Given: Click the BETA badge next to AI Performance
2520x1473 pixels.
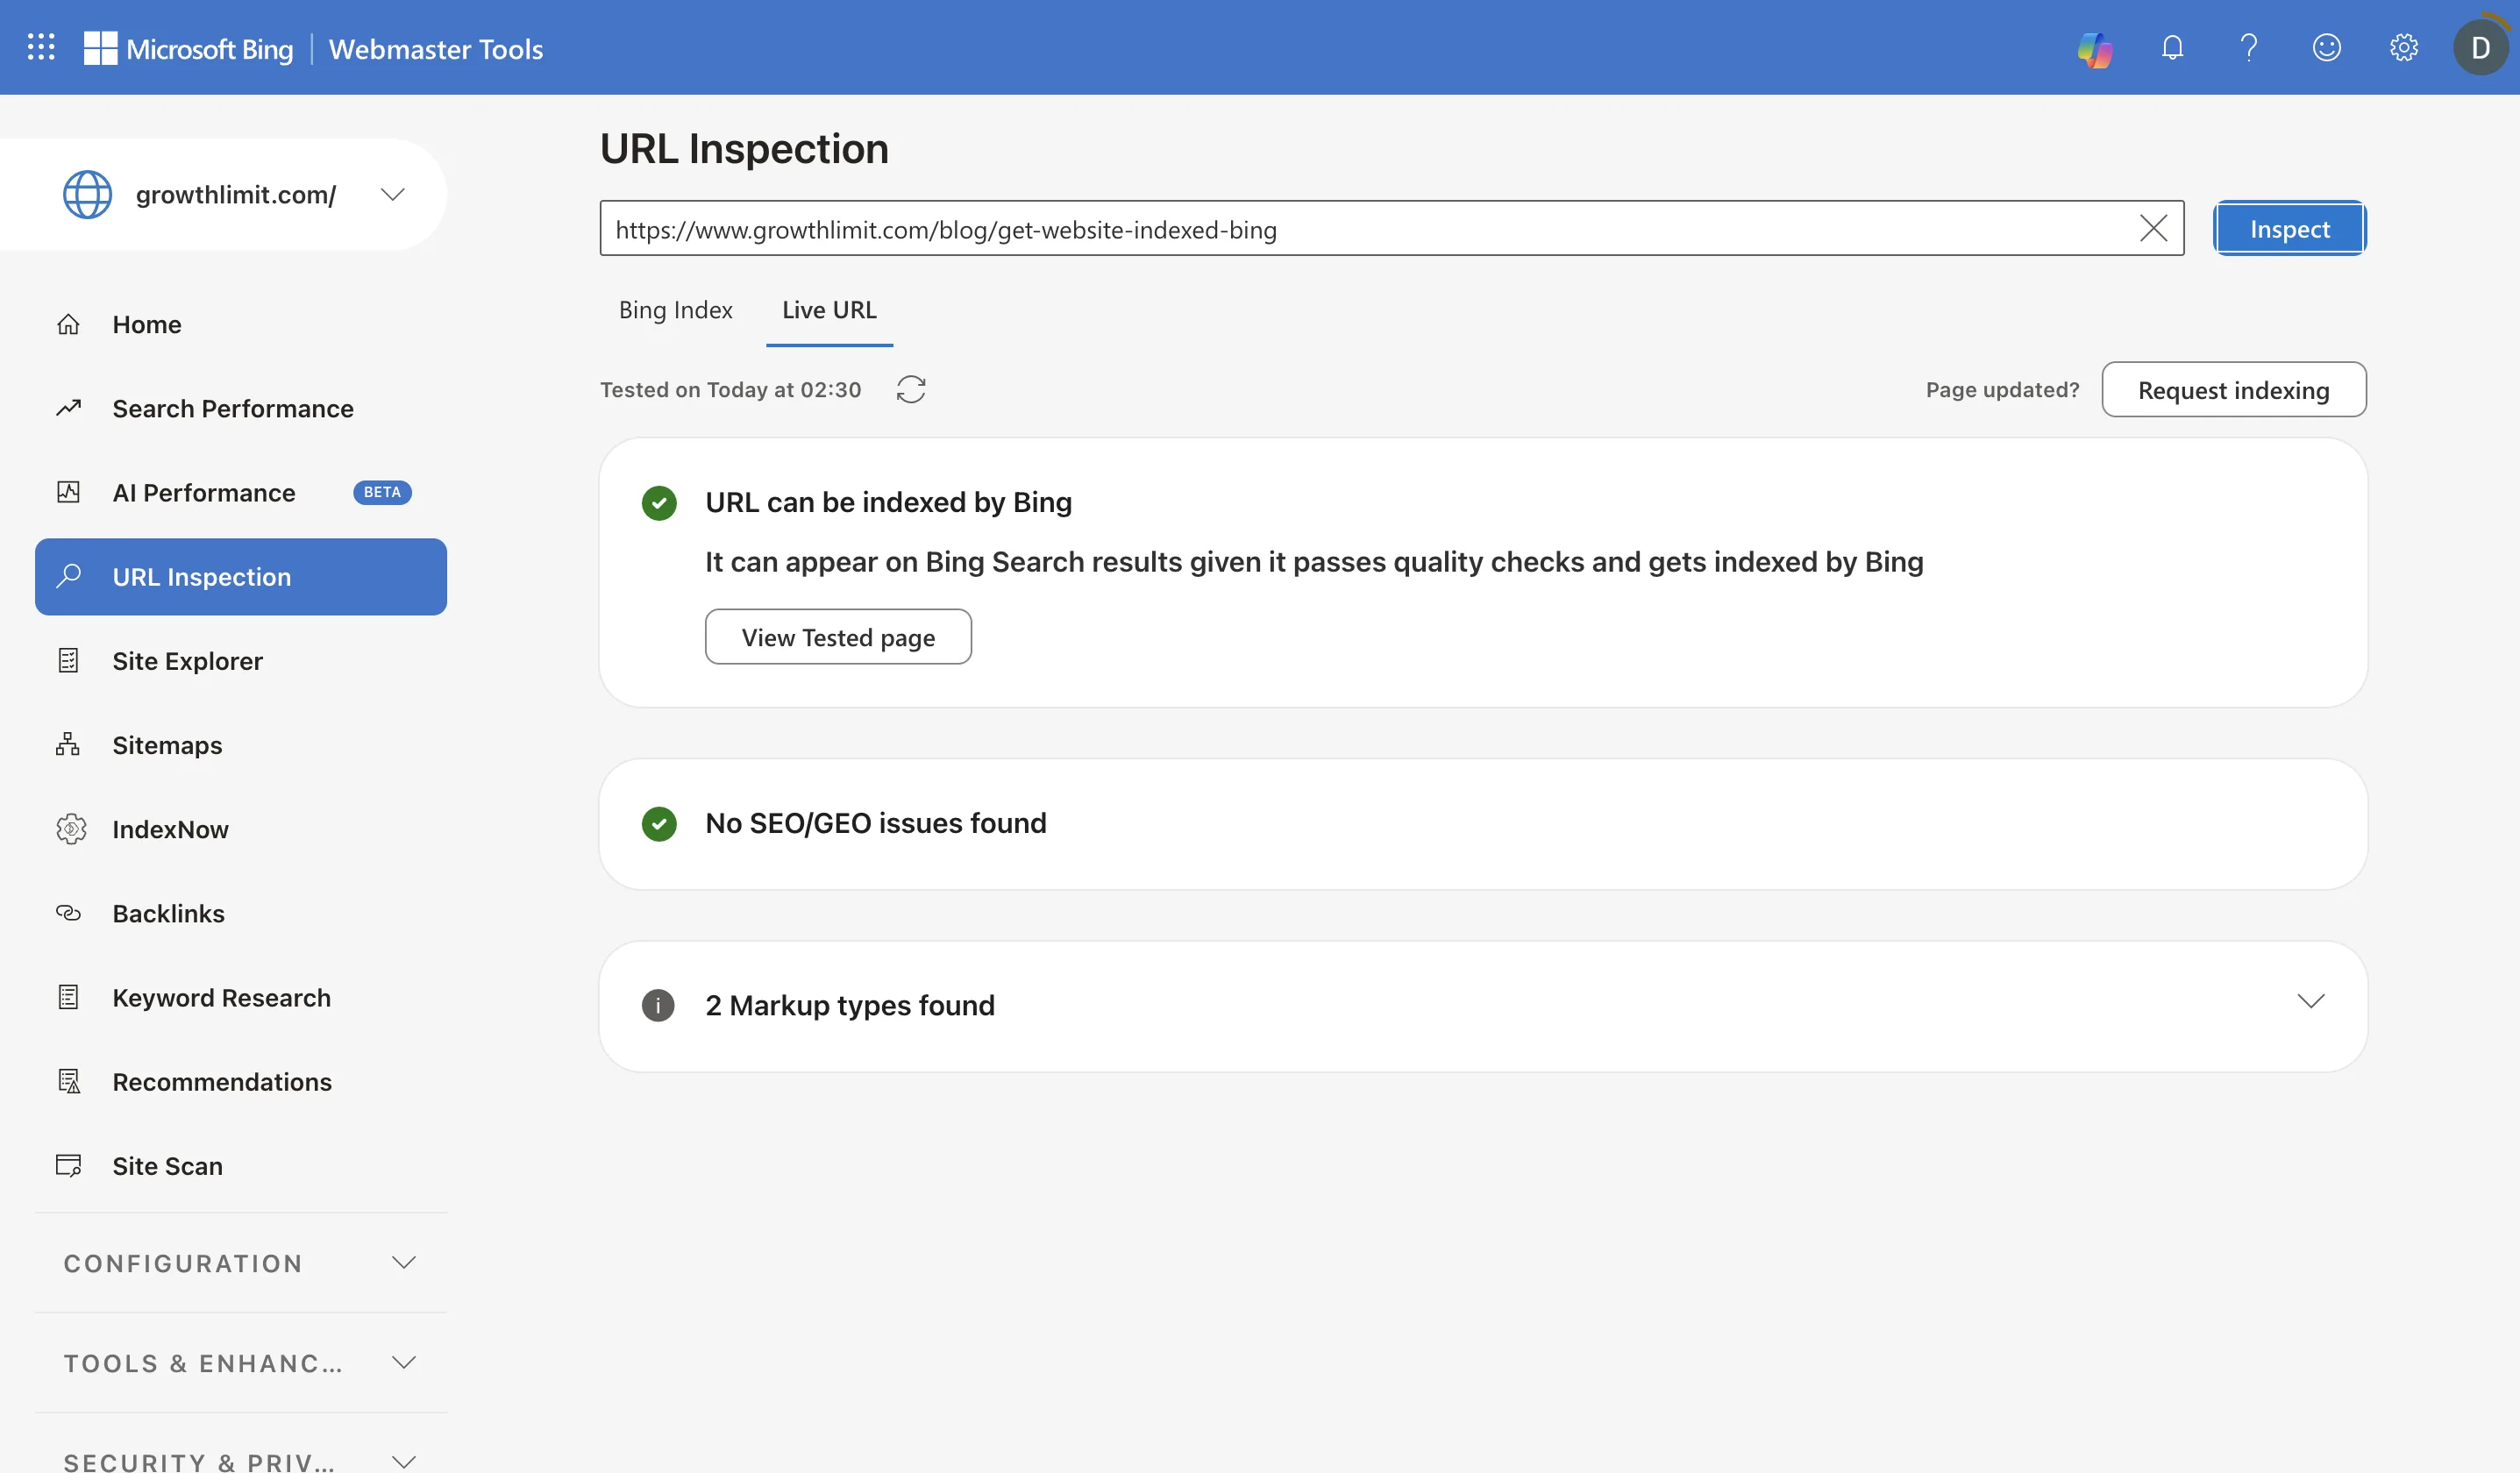Looking at the screenshot, I should click(x=382, y=492).
